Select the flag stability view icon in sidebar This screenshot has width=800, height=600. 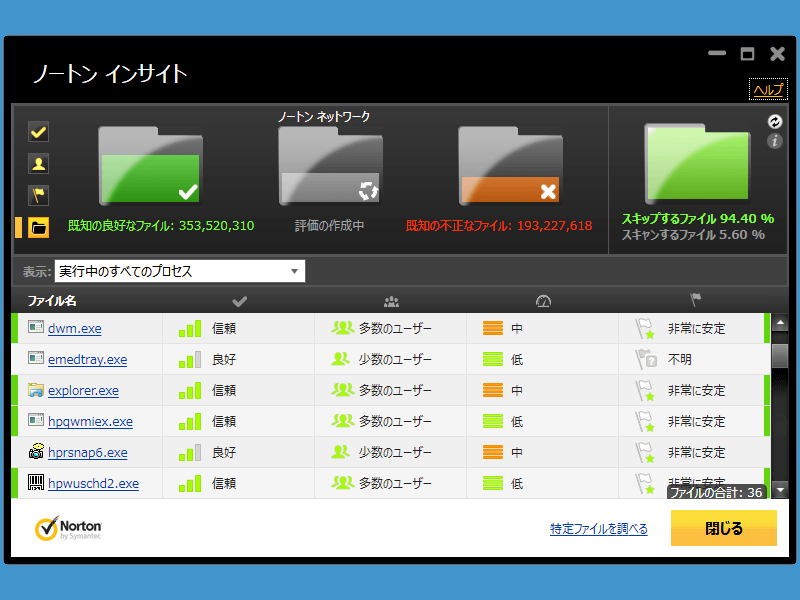coord(38,195)
